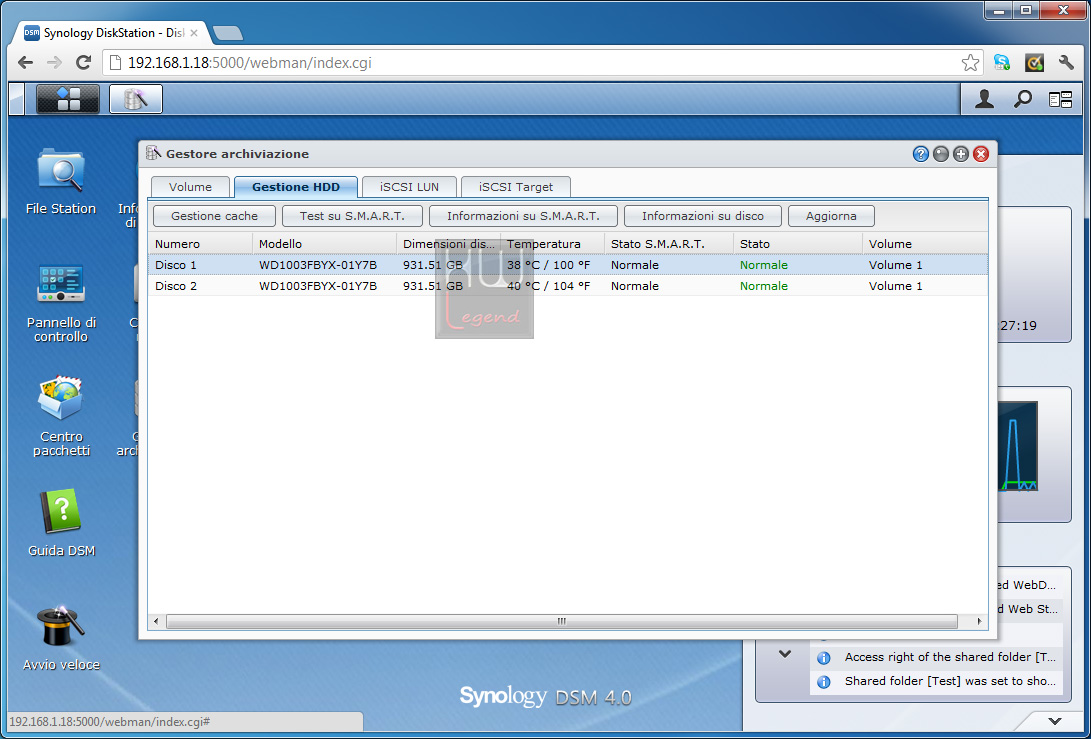This screenshot has width=1091, height=739.
Task: Click the resource monitor graph widget
Action: coord(1017,446)
